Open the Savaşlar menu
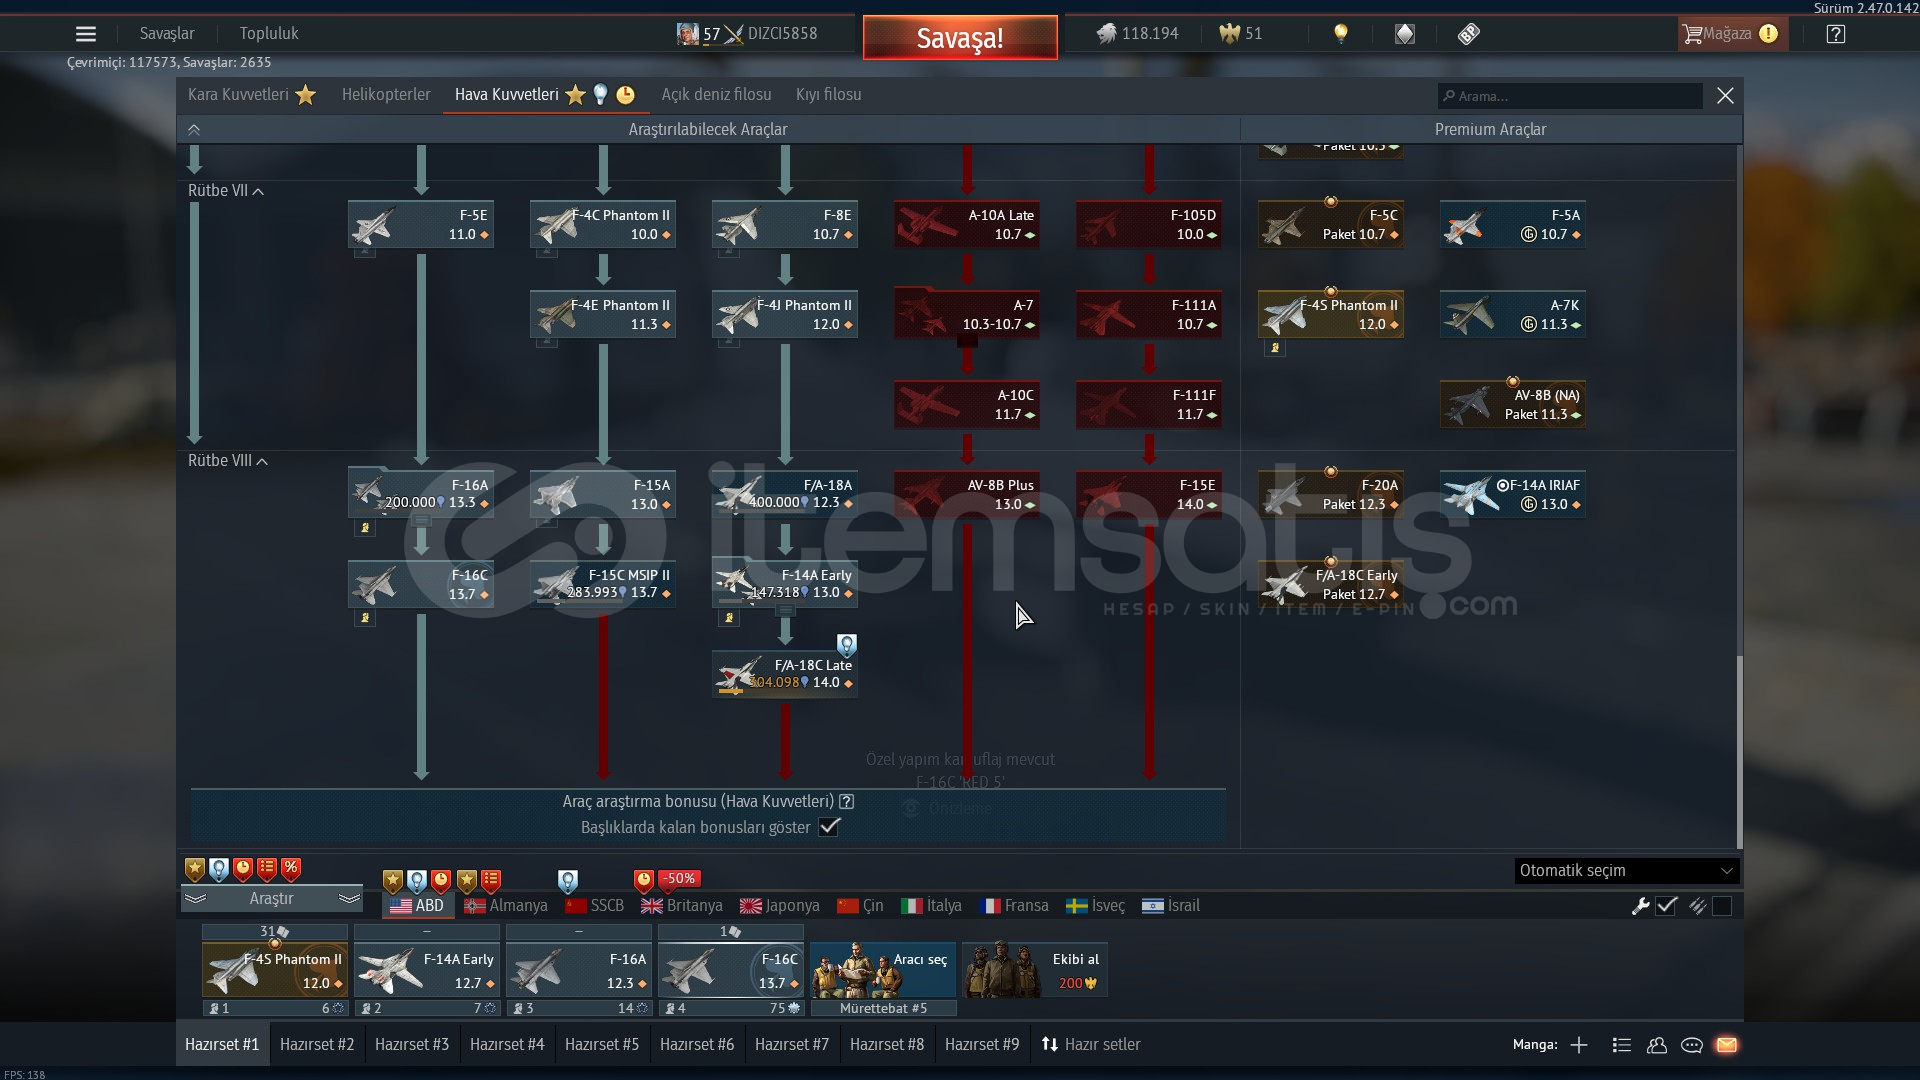Screen dimensions: 1920x1080 (167, 34)
